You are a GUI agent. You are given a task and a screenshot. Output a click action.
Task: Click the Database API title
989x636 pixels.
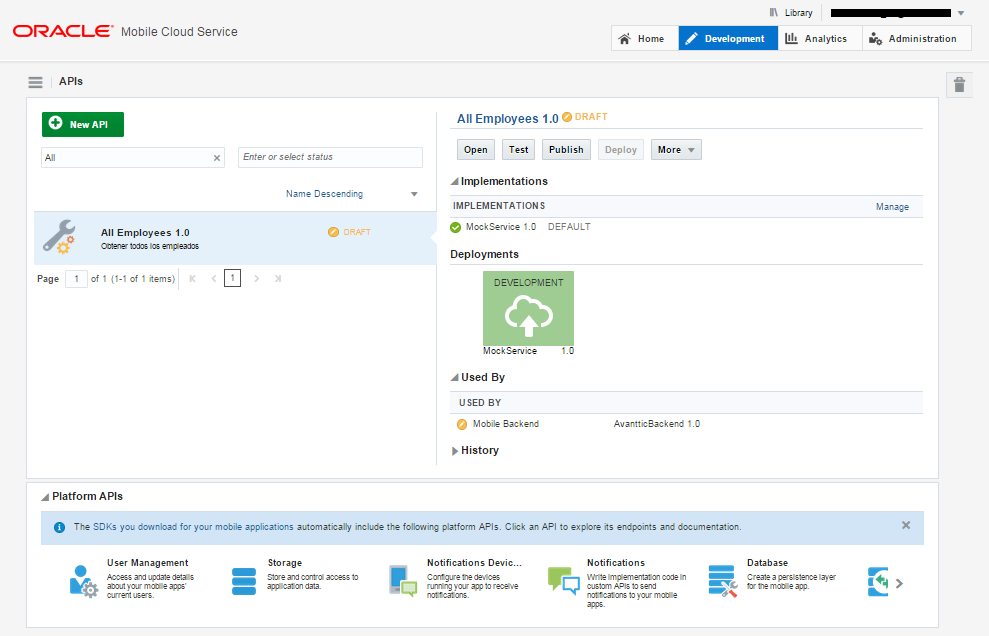click(x=767, y=563)
